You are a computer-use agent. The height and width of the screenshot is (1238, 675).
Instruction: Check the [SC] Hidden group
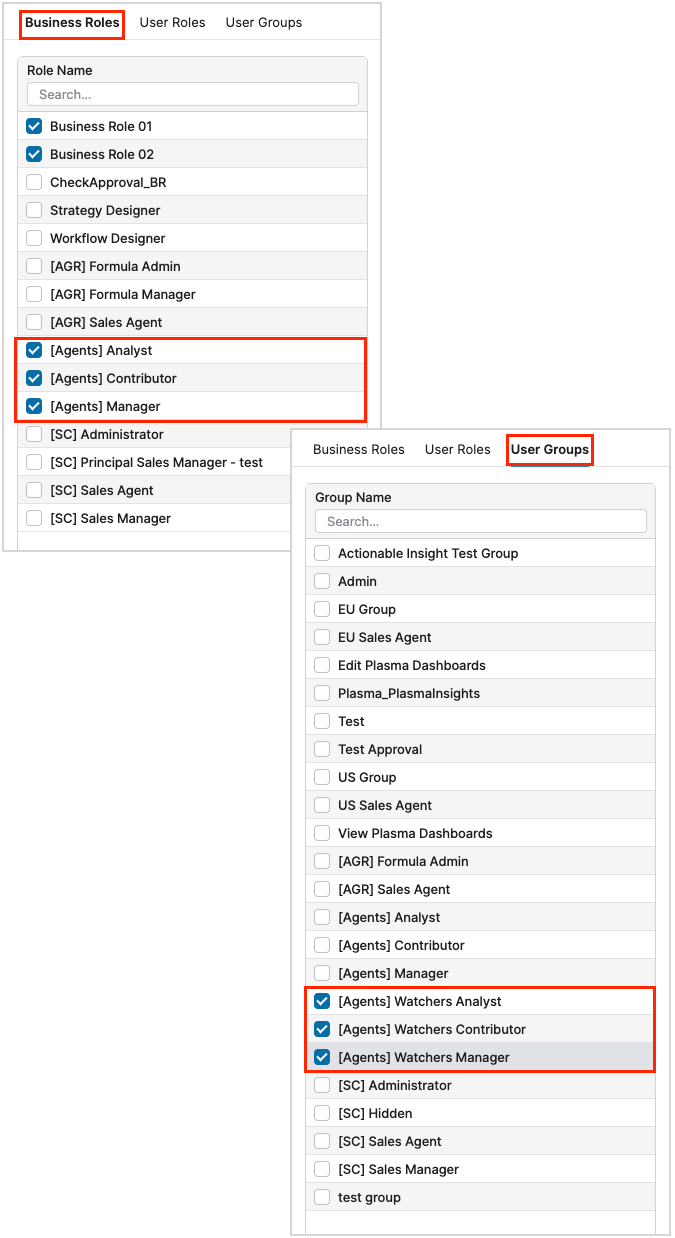(x=322, y=1113)
